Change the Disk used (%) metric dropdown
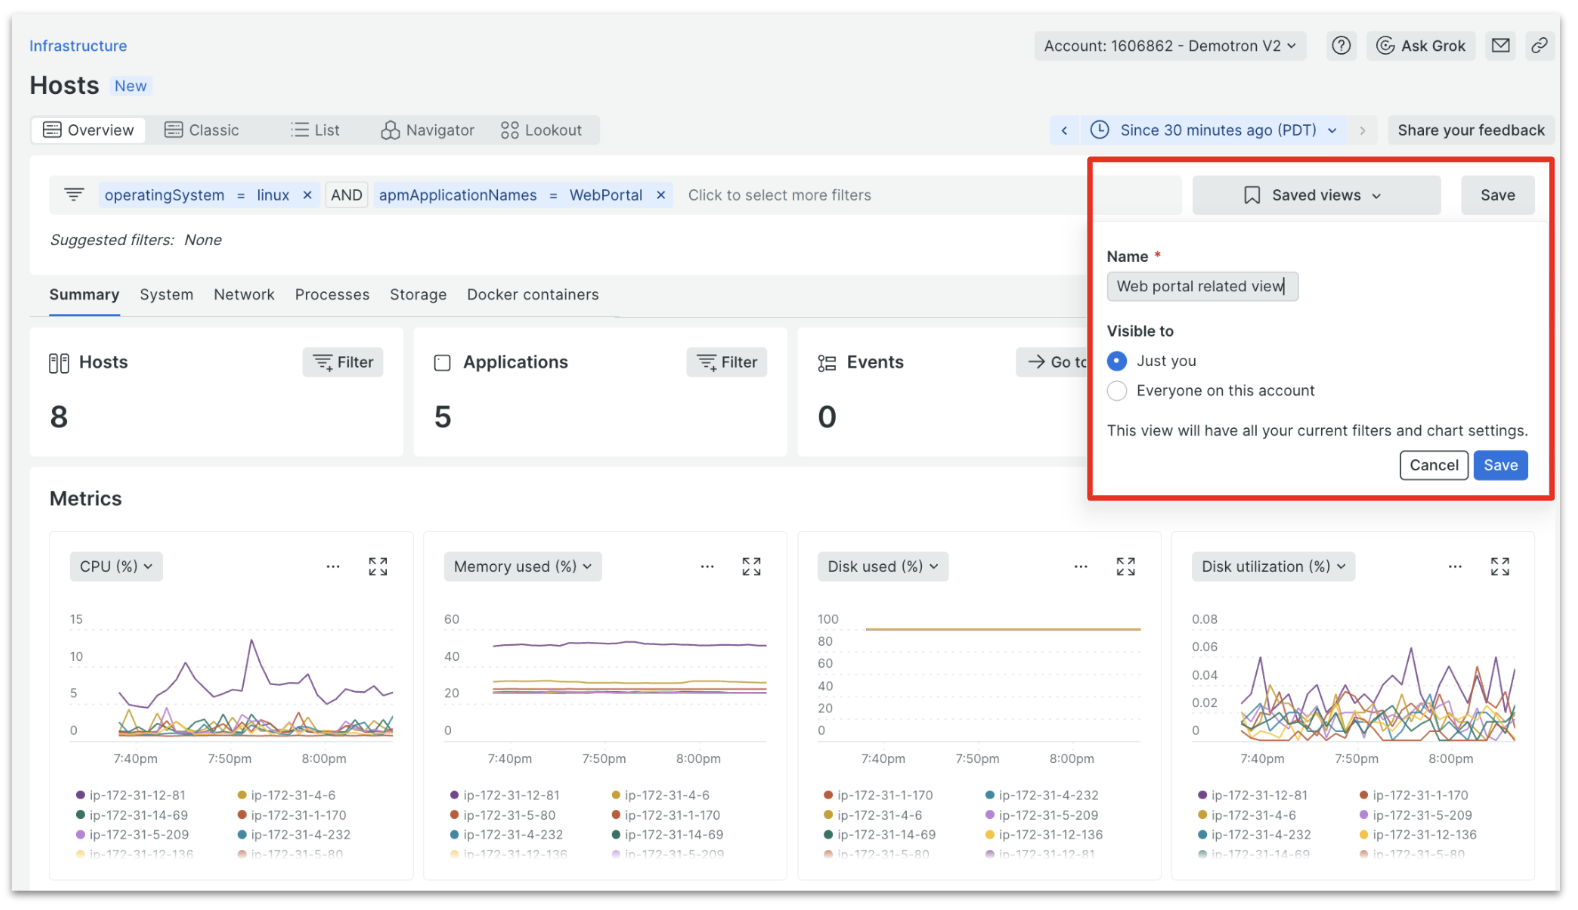 tap(883, 567)
